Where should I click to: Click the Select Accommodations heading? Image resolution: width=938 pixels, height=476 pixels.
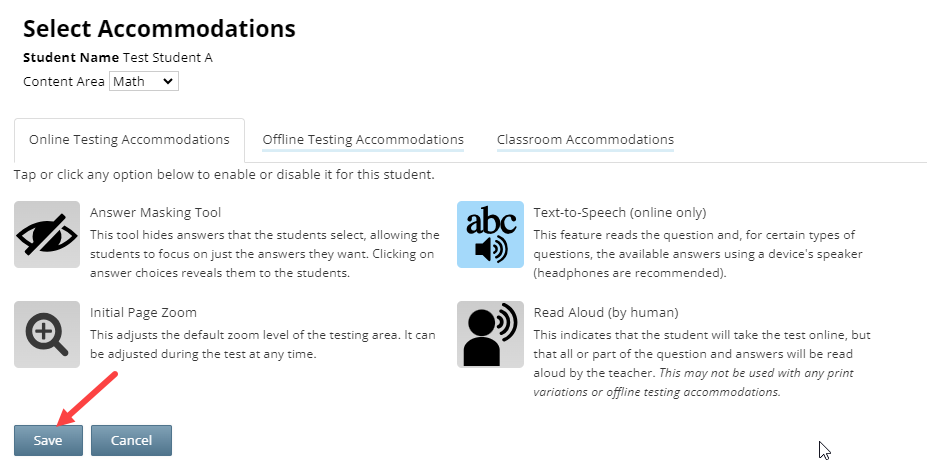(159, 28)
